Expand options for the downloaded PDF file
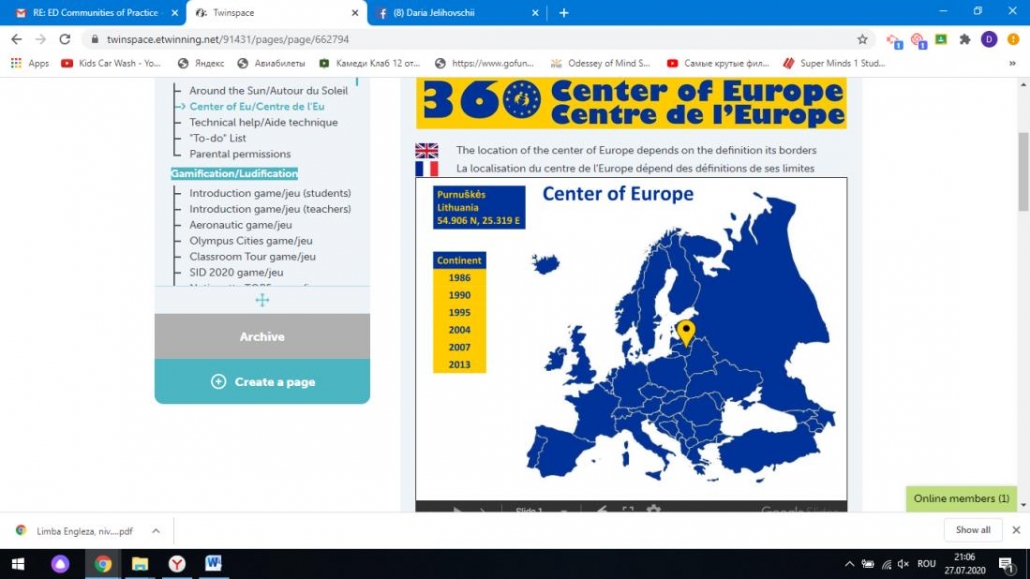 155,530
